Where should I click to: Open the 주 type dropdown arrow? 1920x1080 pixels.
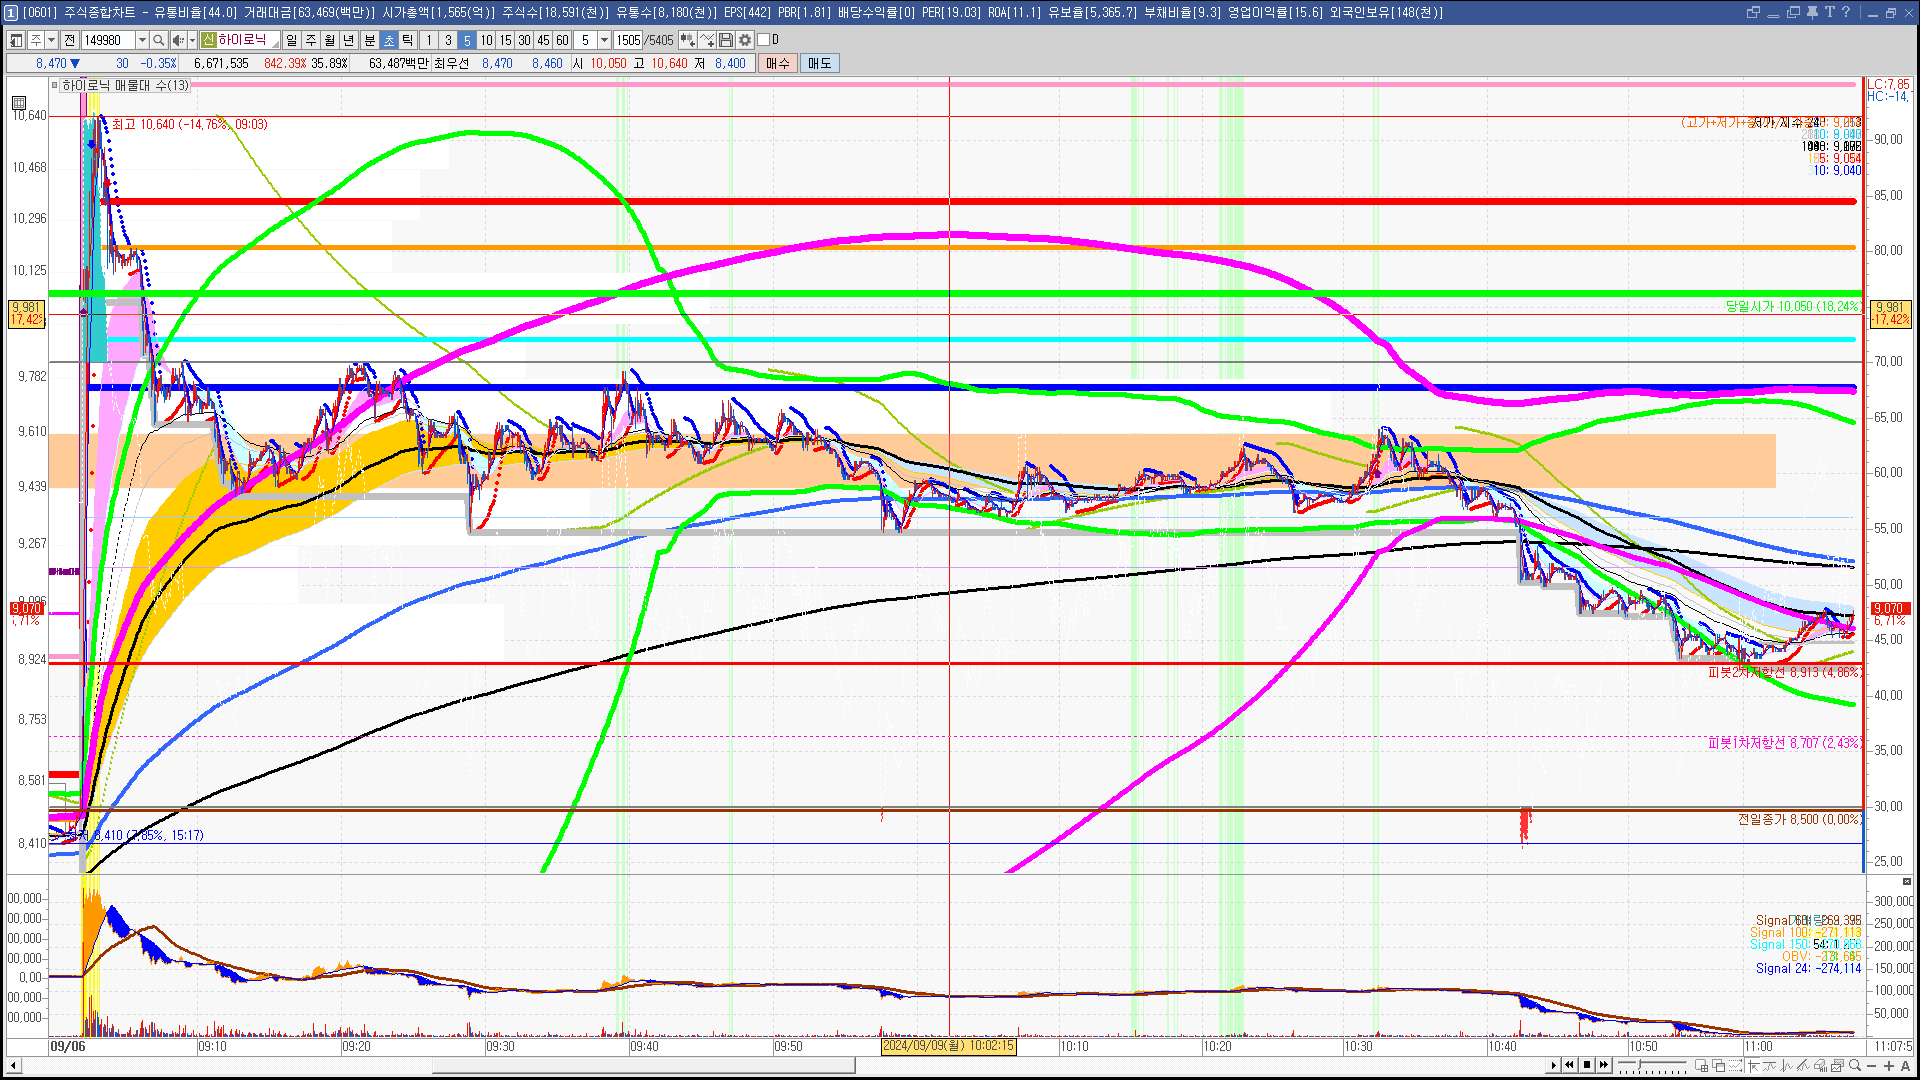click(51, 40)
